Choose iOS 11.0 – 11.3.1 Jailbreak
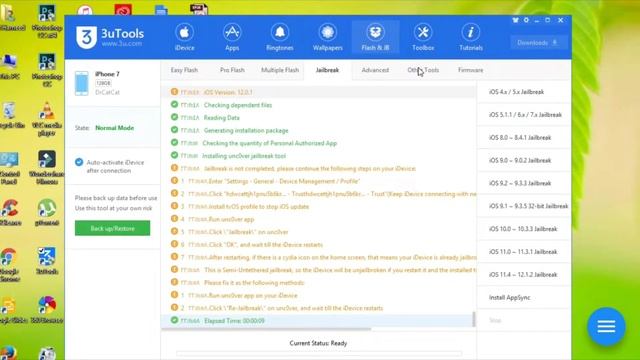The image size is (640, 360). [x=524, y=252]
